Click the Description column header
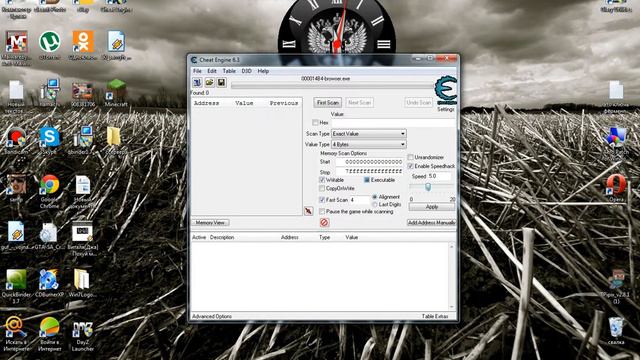640x360 pixels. click(x=222, y=237)
